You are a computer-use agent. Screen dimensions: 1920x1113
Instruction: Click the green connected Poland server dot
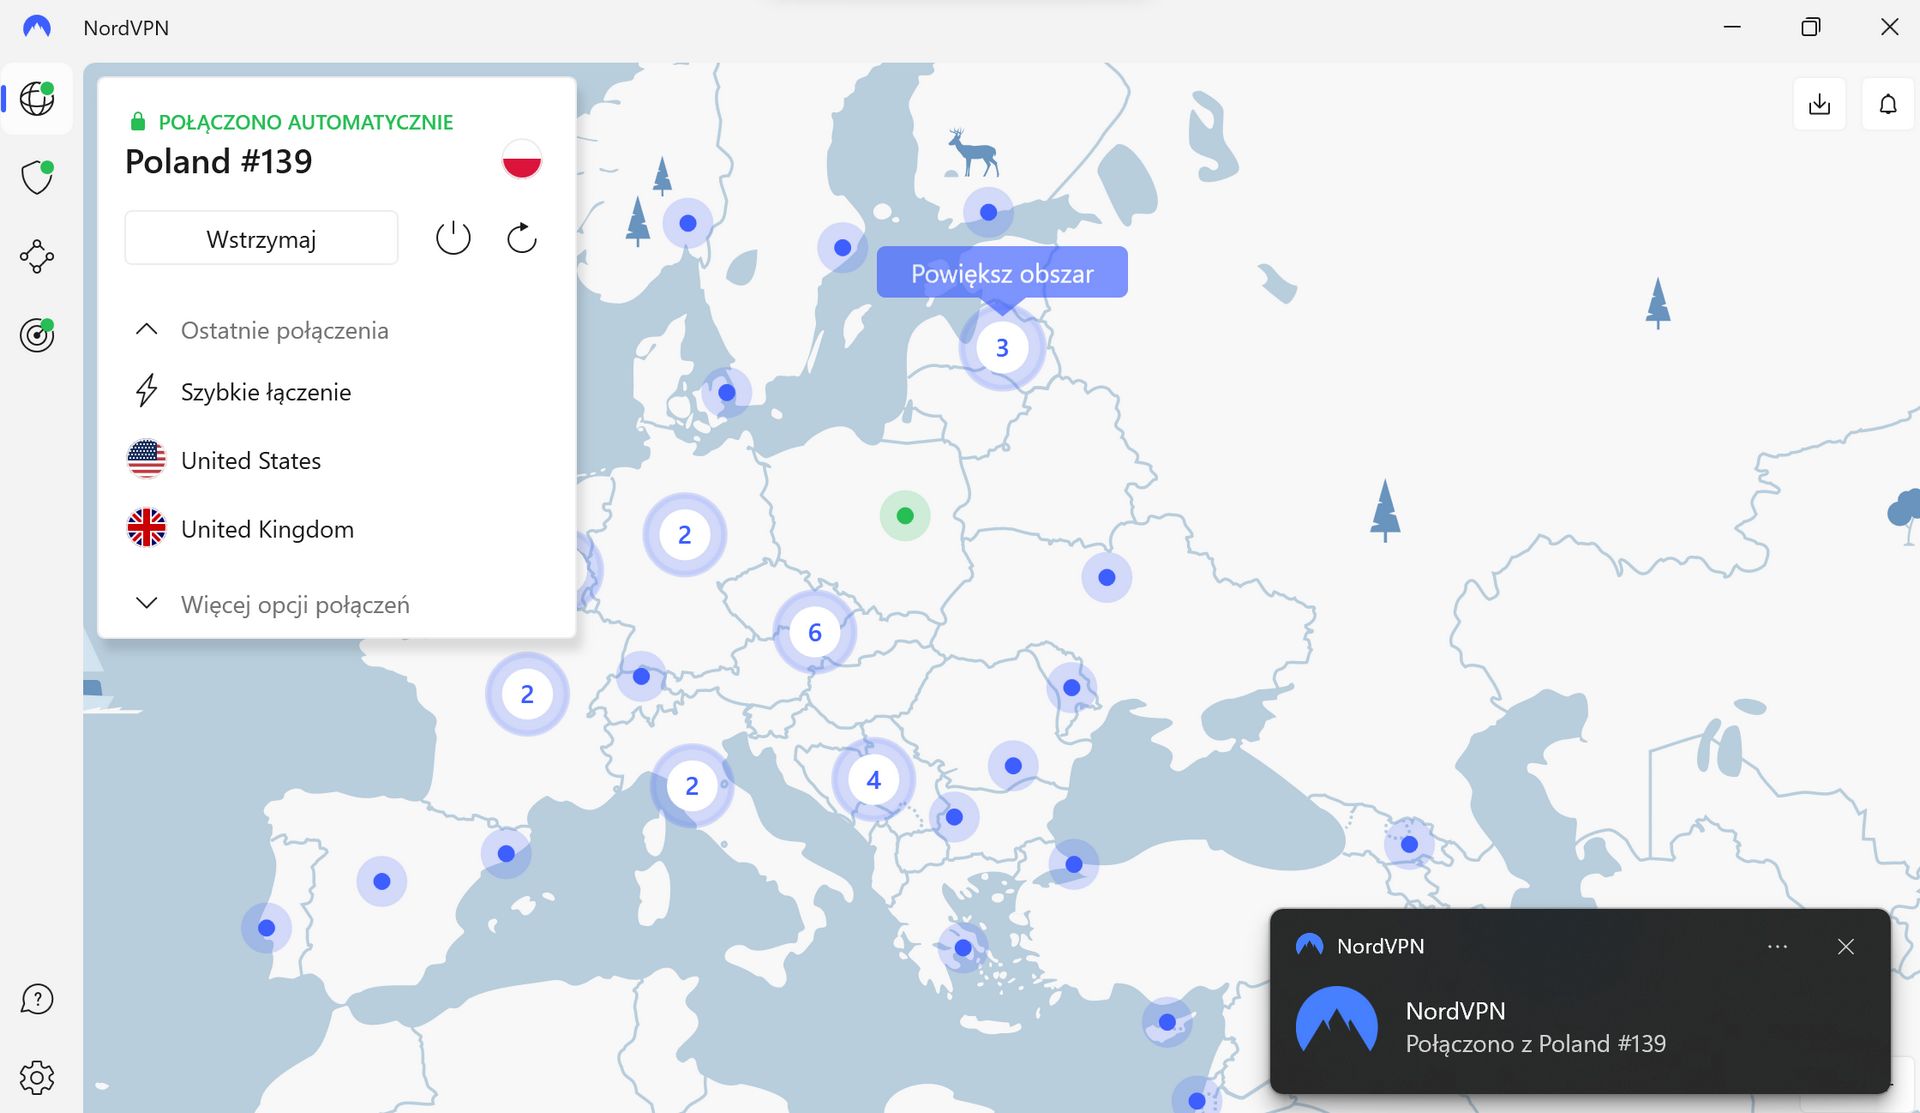(x=905, y=516)
